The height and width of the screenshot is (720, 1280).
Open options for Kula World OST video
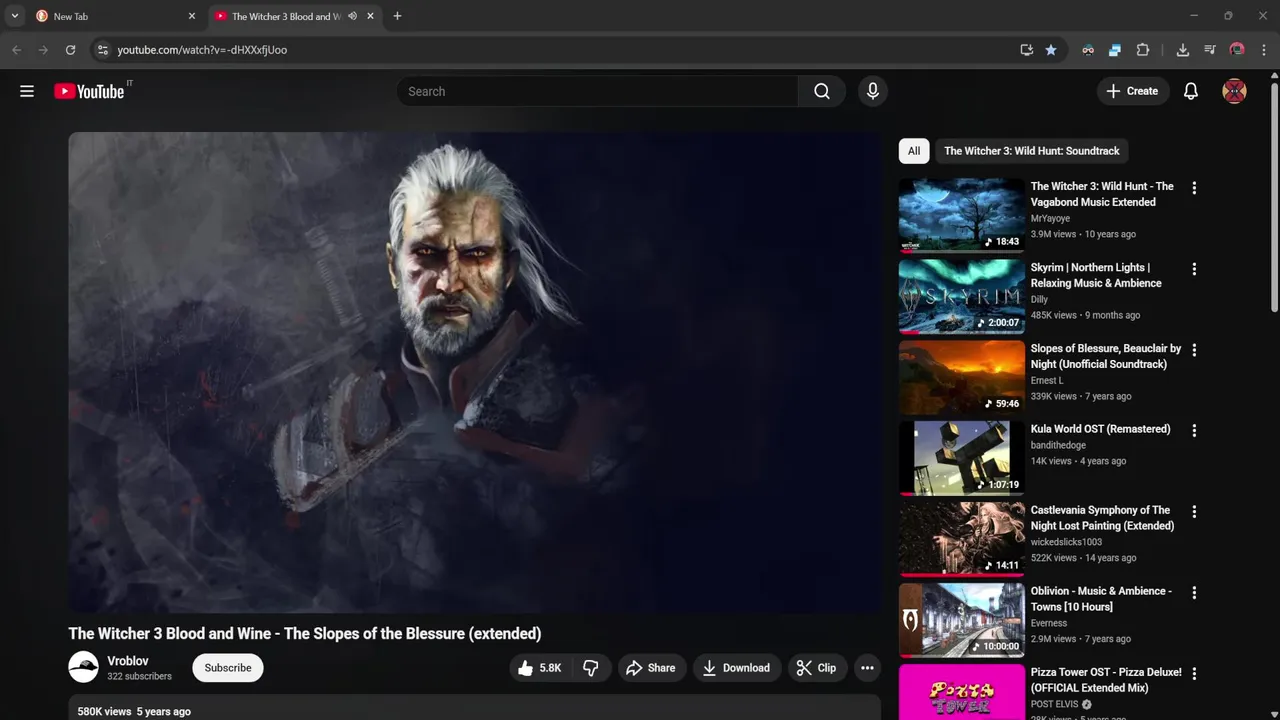pos(1194,431)
